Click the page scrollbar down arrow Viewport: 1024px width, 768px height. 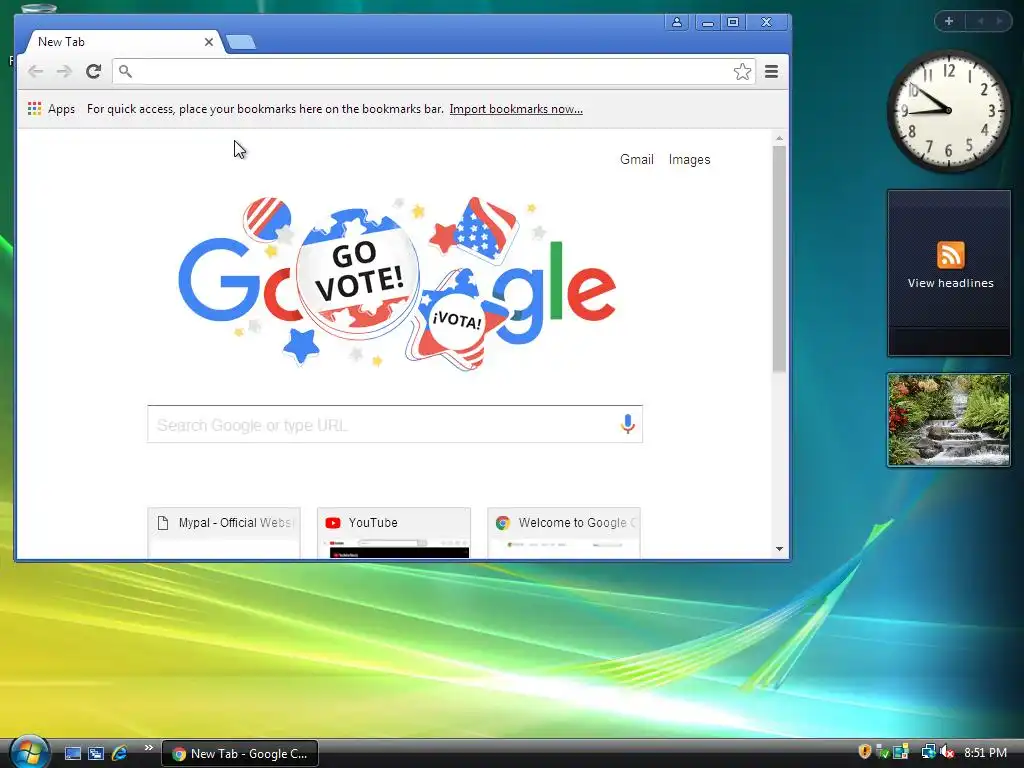point(779,549)
